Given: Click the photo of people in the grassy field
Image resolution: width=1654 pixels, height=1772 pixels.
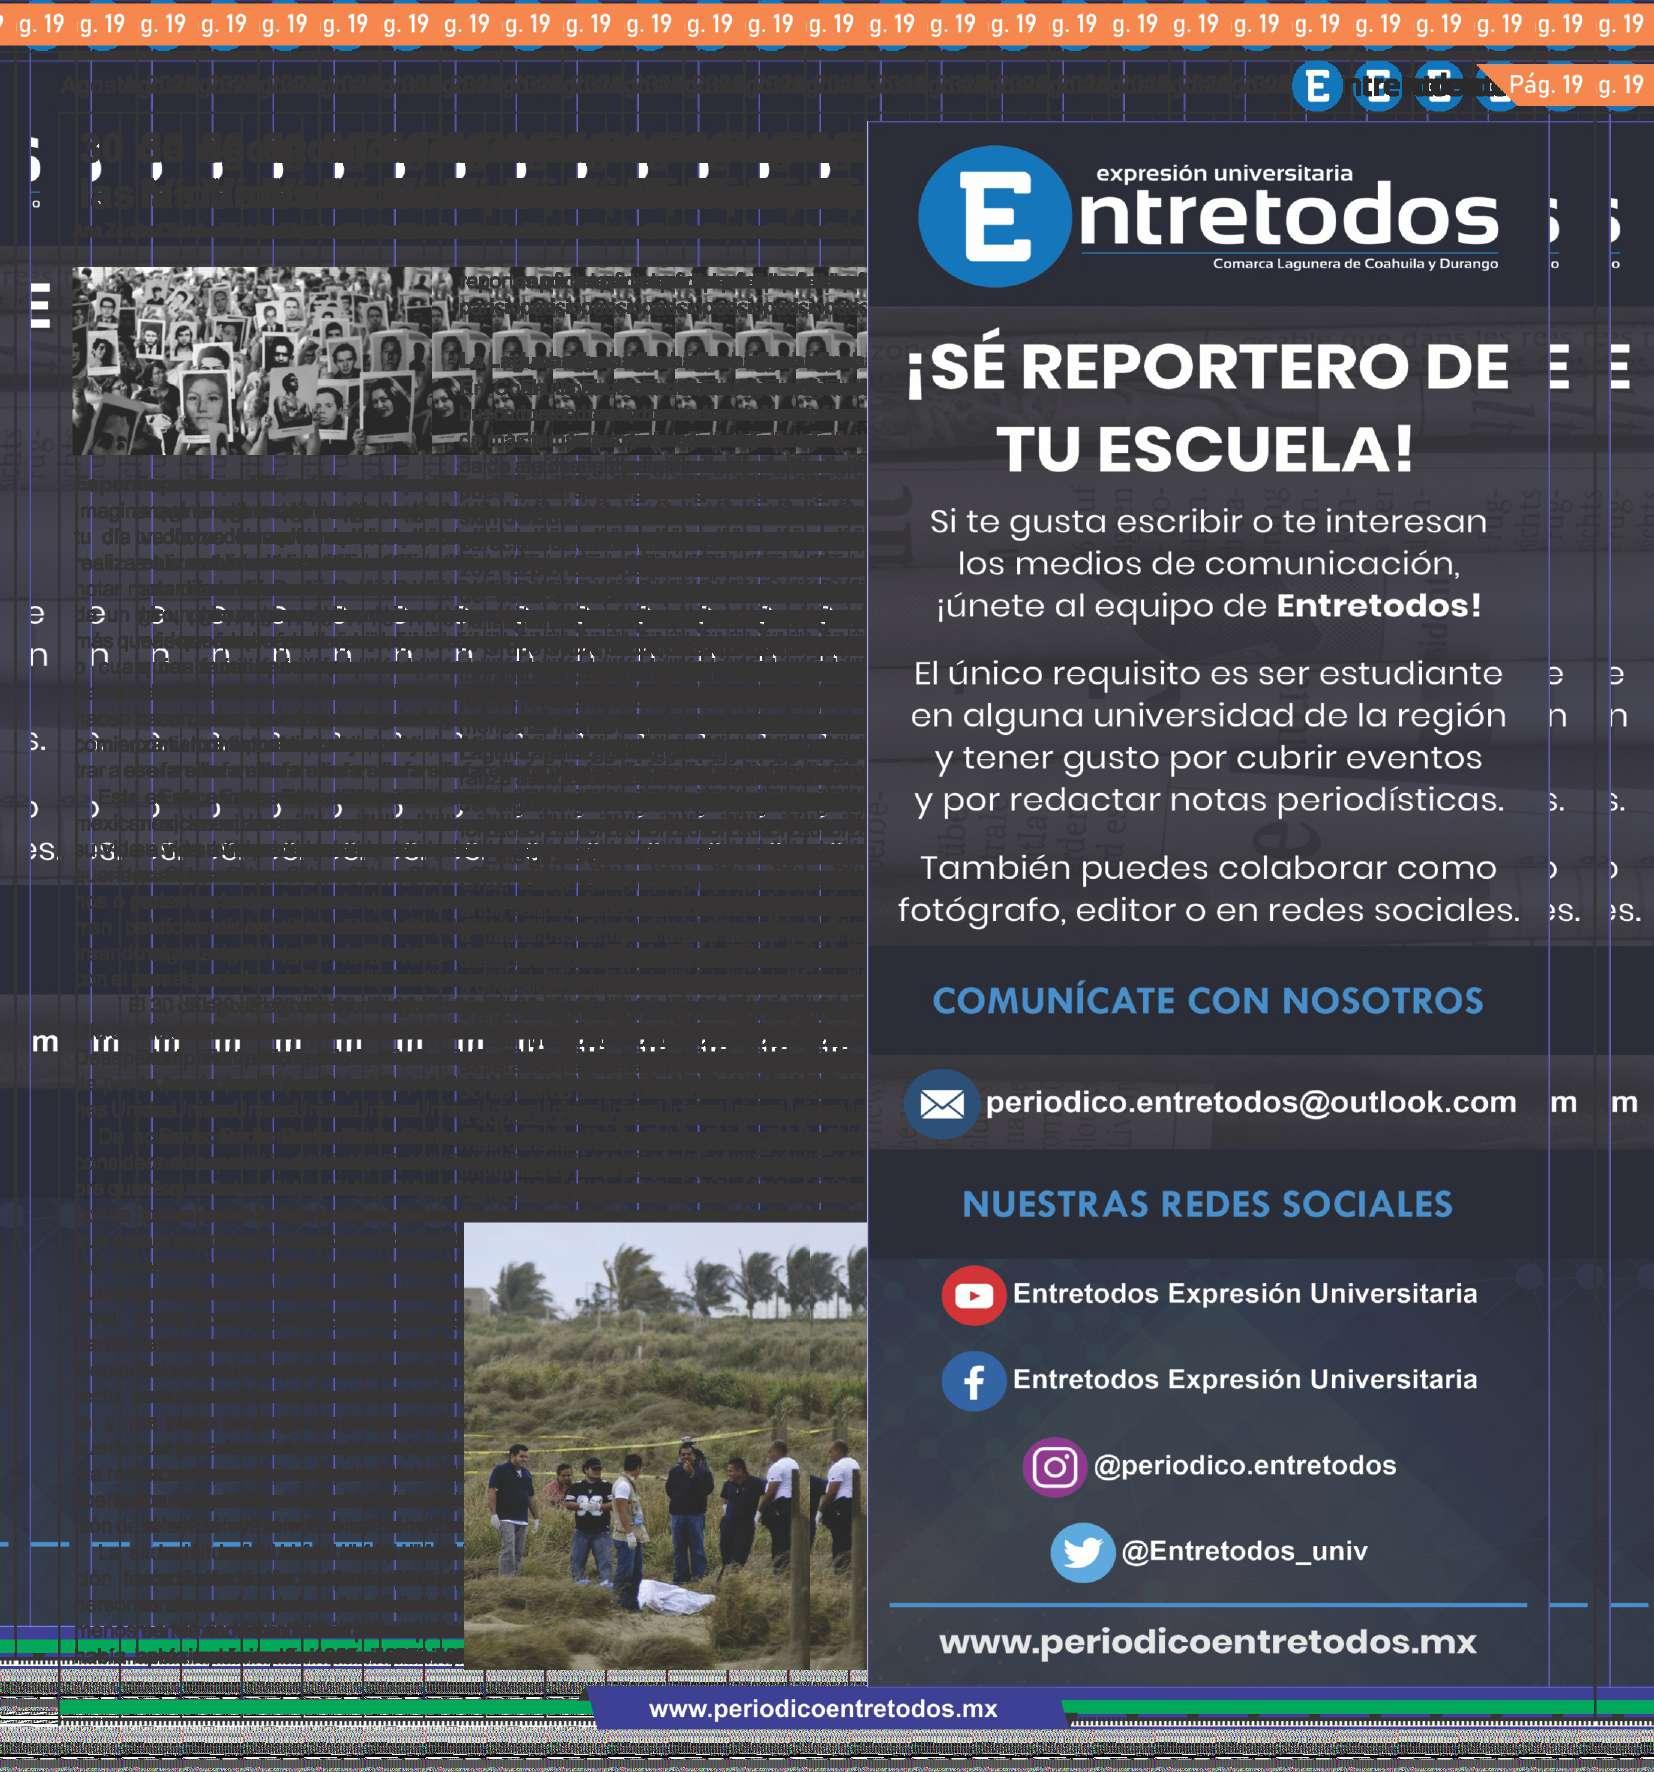Looking at the screenshot, I should [x=665, y=1444].
